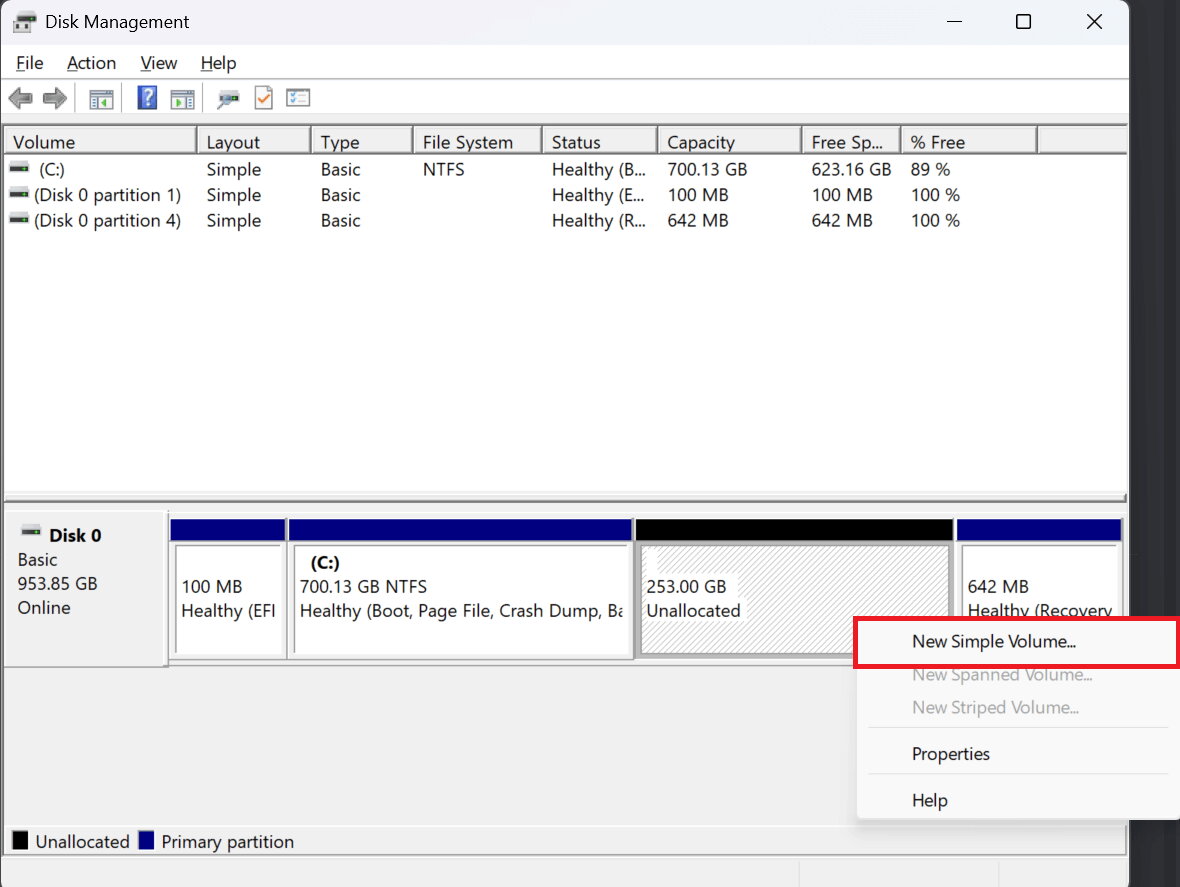This screenshot has width=1180, height=887.
Task: Sort by the Layout column header
Action: pyautogui.click(x=254, y=141)
